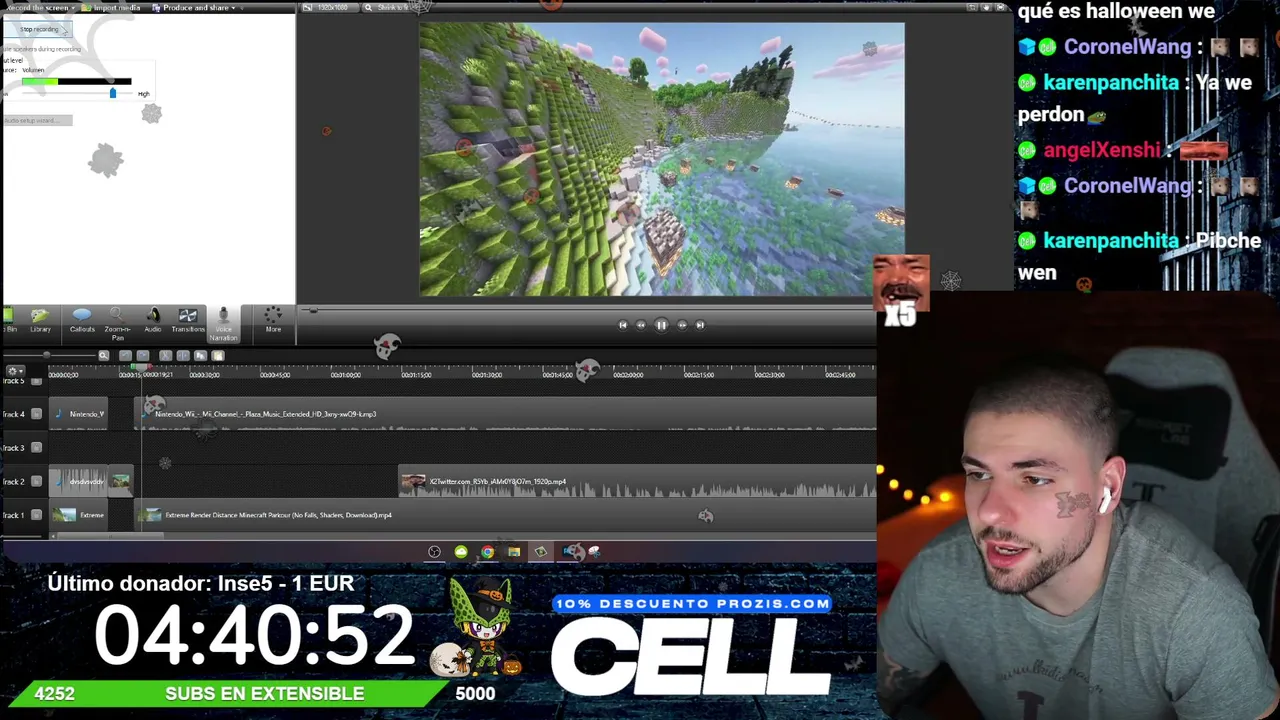Click the Stop recording button

(39, 29)
